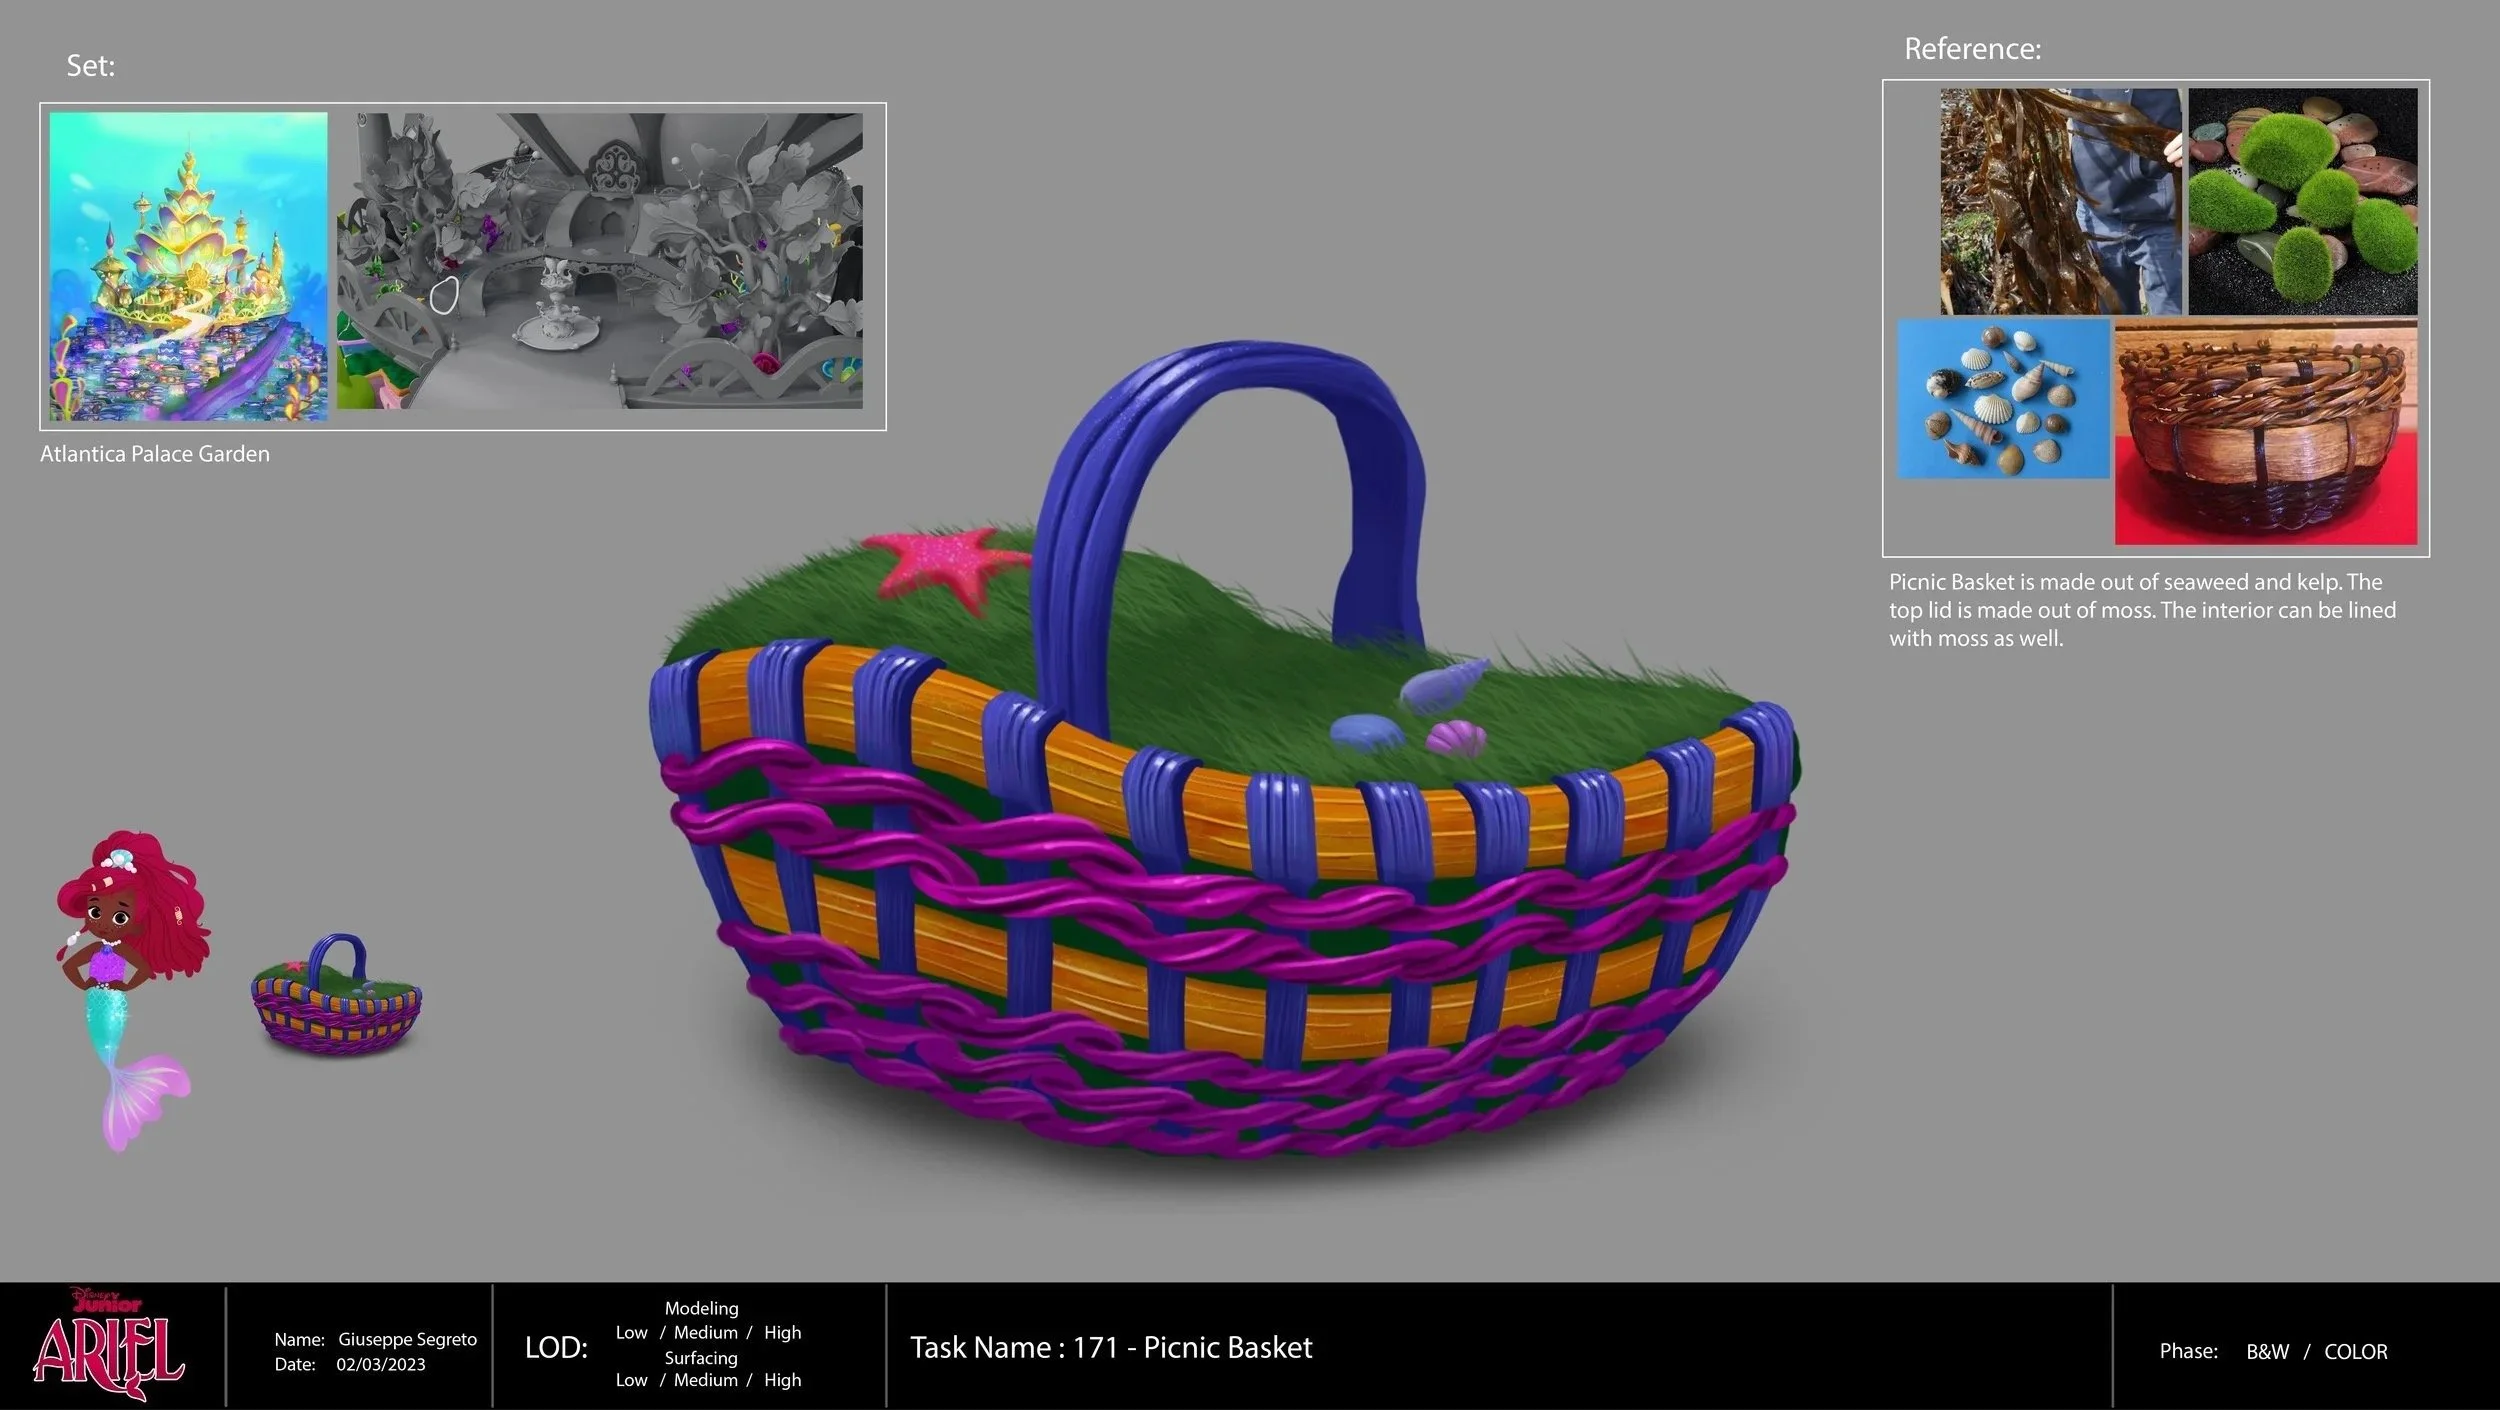Click the name "Giuseppe Segreto"
Image resolution: width=2500 pixels, height=1410 pixels.
point(407,1339)
